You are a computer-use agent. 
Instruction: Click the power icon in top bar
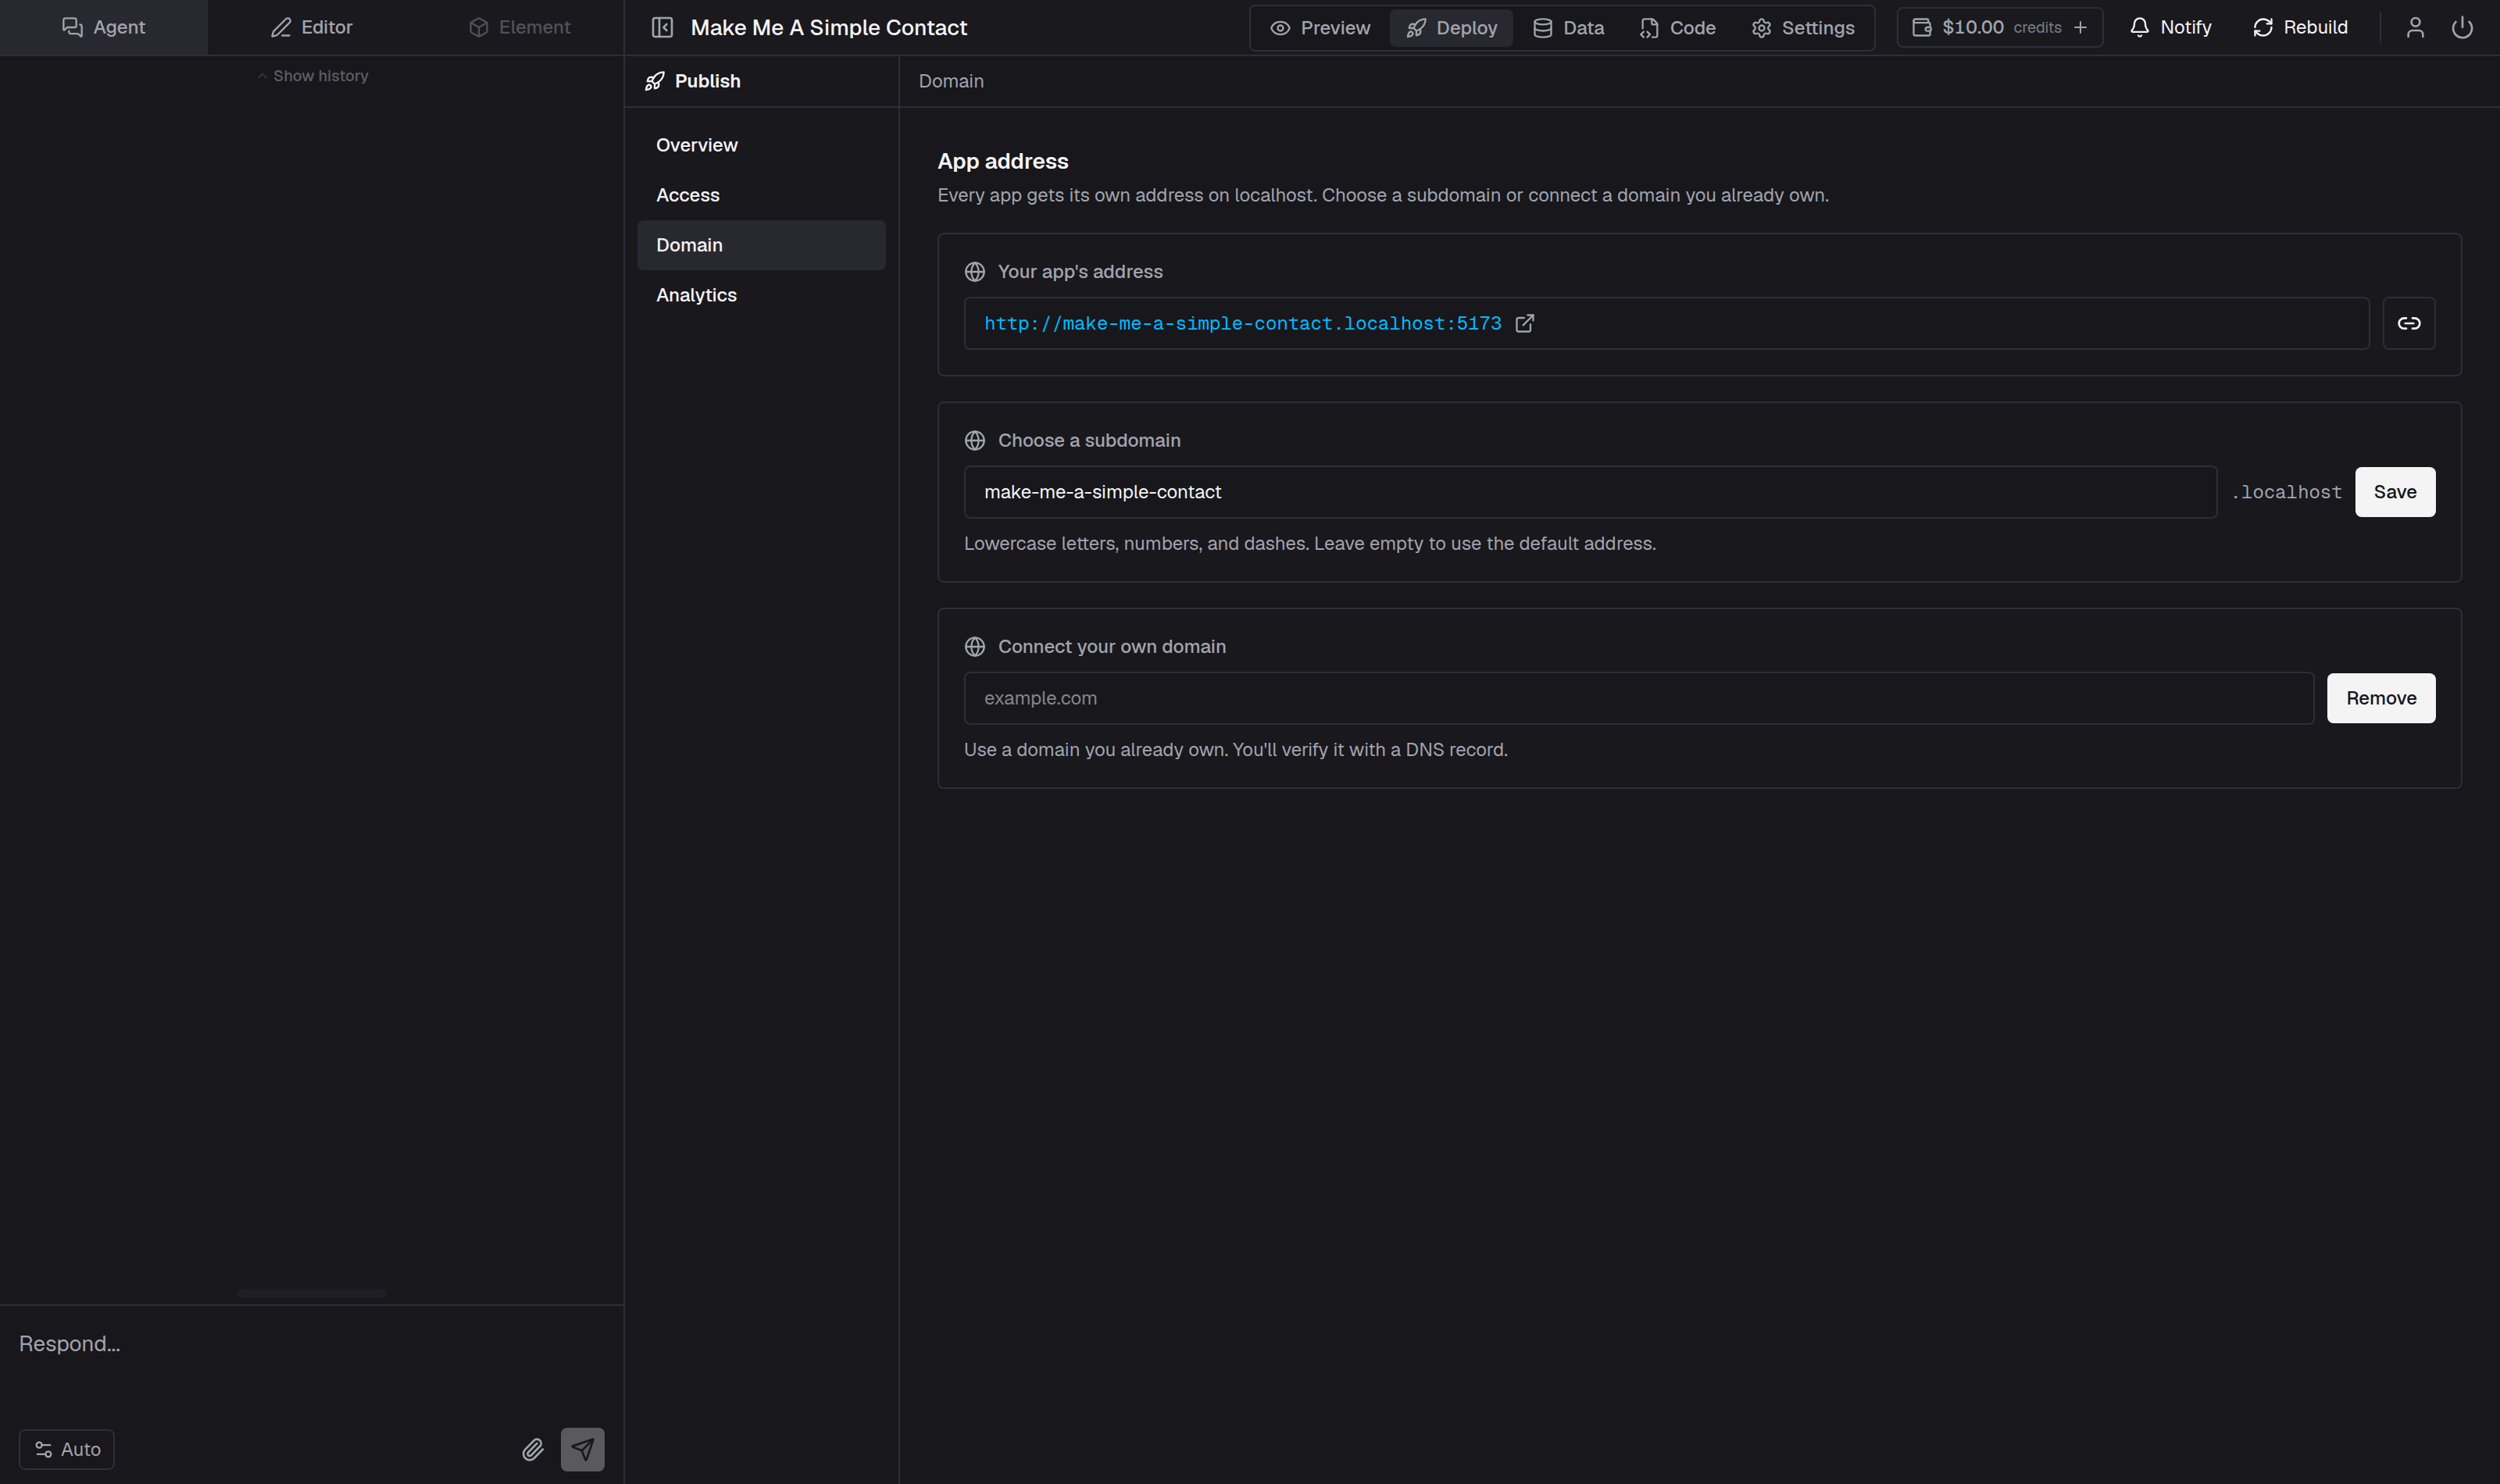click(2461, 27)
